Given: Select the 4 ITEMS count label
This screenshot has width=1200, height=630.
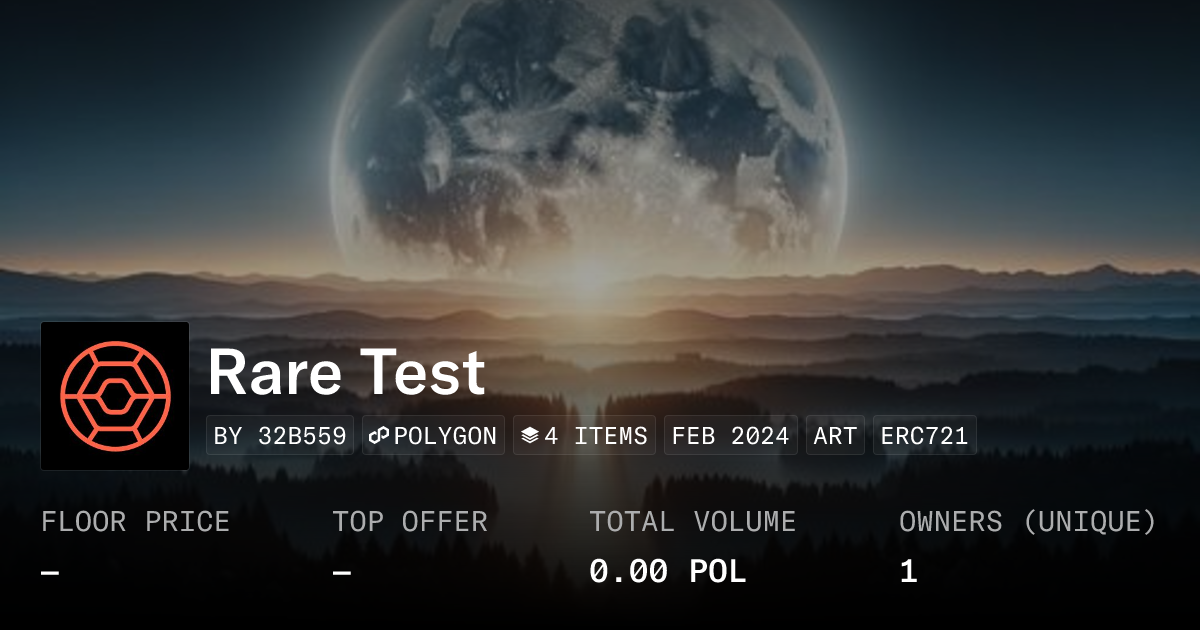Looking at the screenshot, I should point(596,436).
